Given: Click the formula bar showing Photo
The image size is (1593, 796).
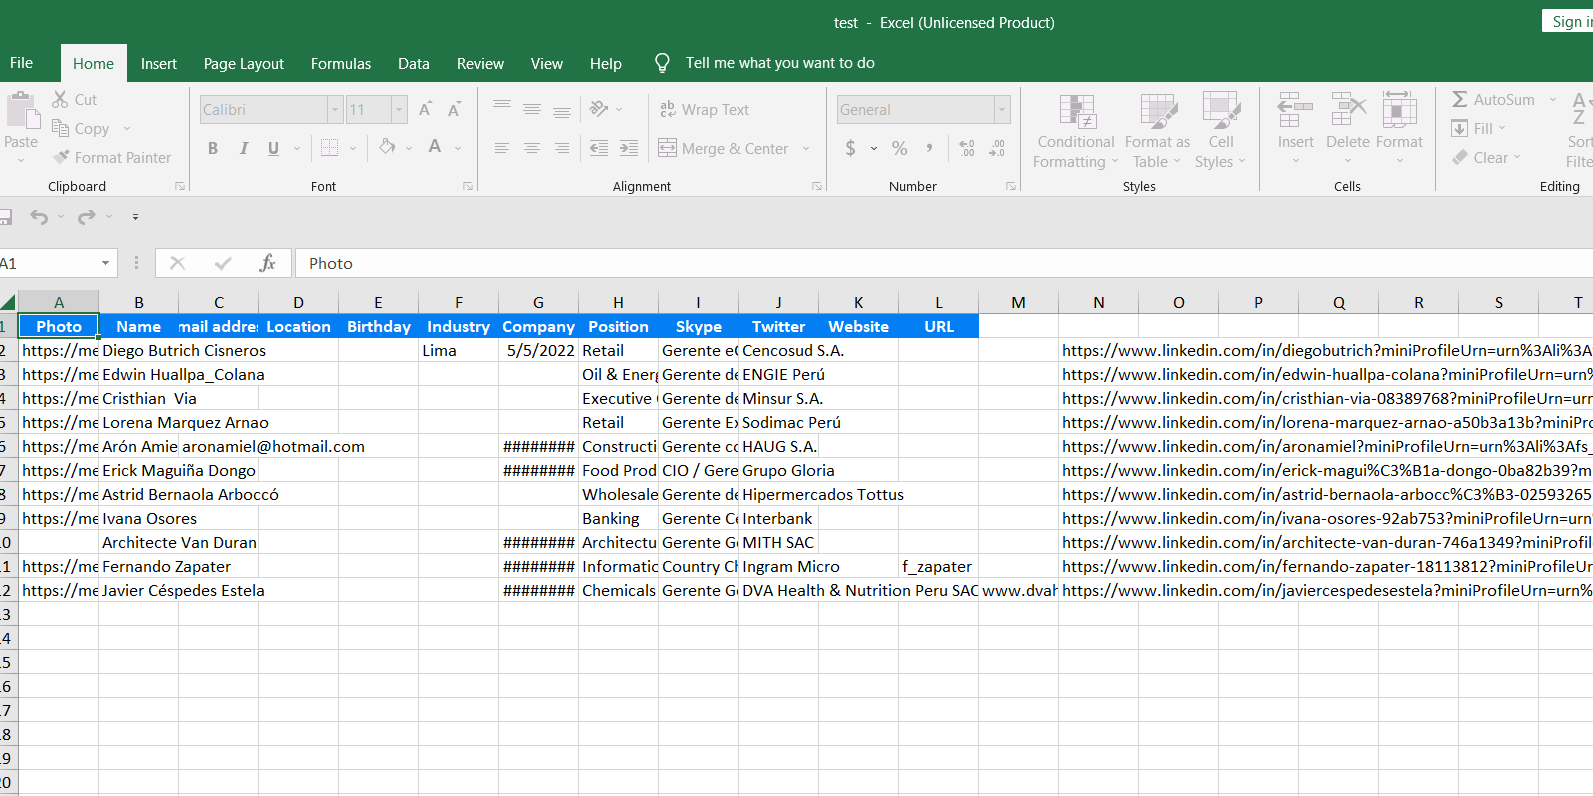Looking at the screenshot, I should pyautogui.click(x=944, y=263).
